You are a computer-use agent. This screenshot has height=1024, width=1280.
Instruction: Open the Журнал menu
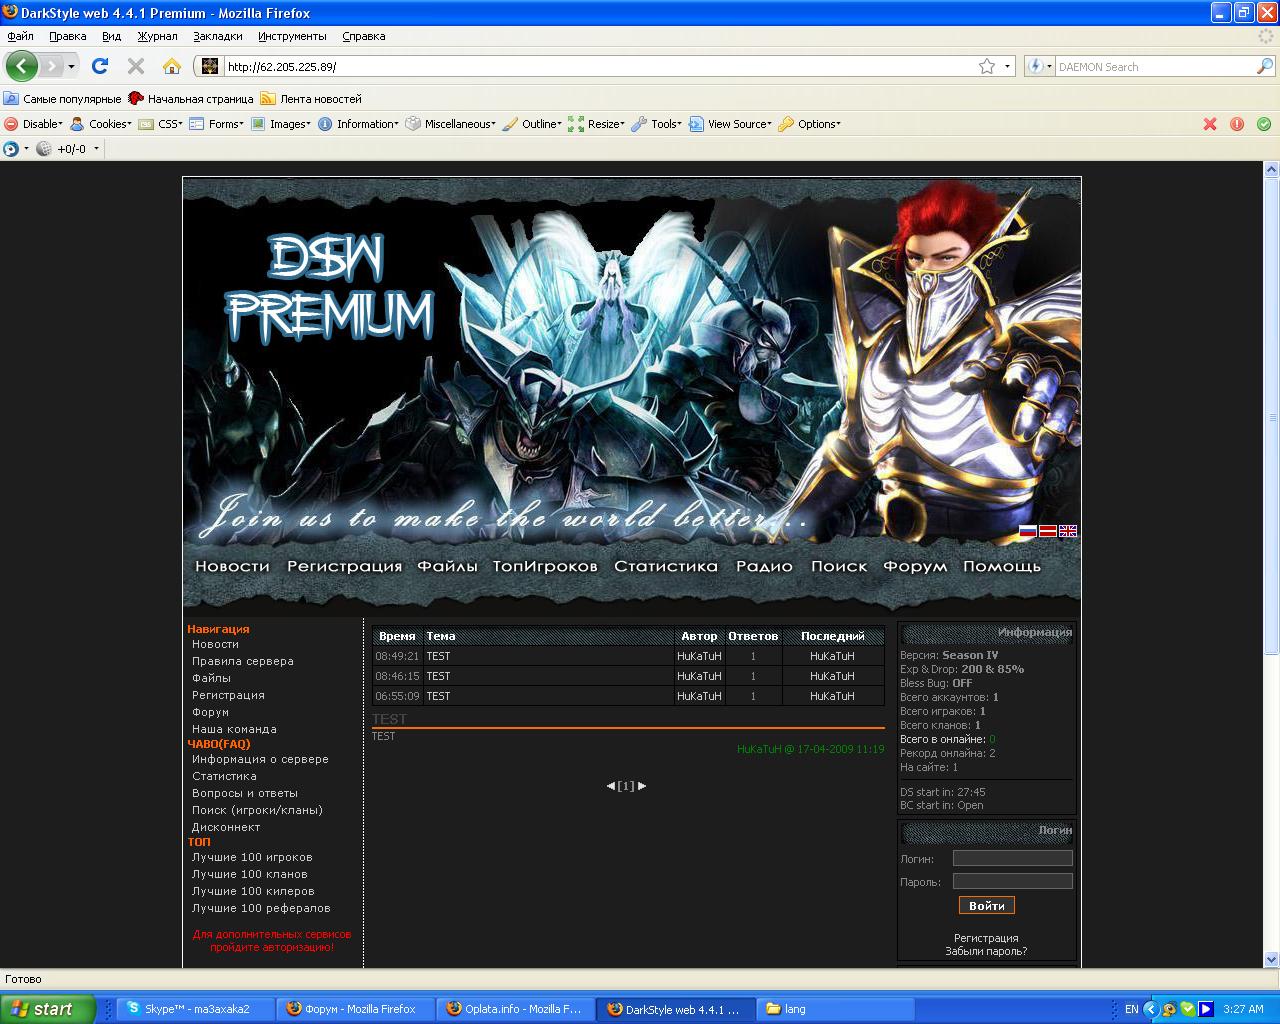pos(157,36)
